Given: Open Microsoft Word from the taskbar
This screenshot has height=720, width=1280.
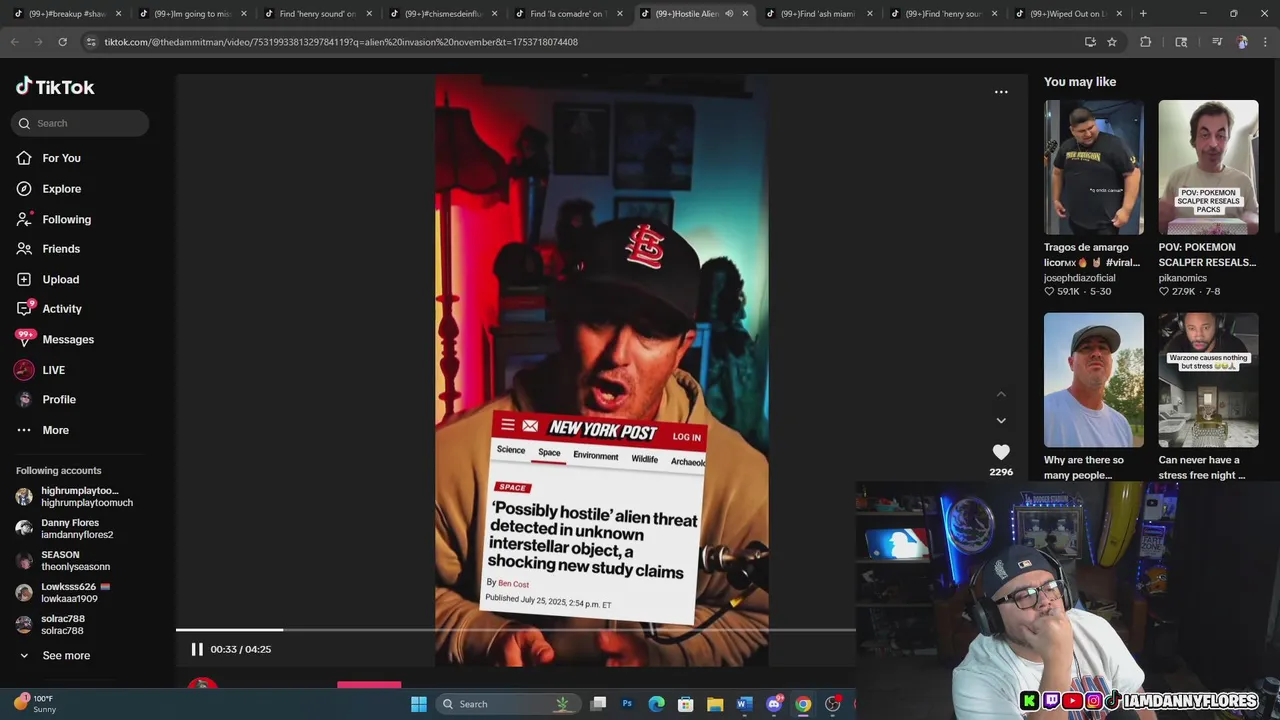Looking at the screenshot, I should pyautogui.click(x=744, y=704).
